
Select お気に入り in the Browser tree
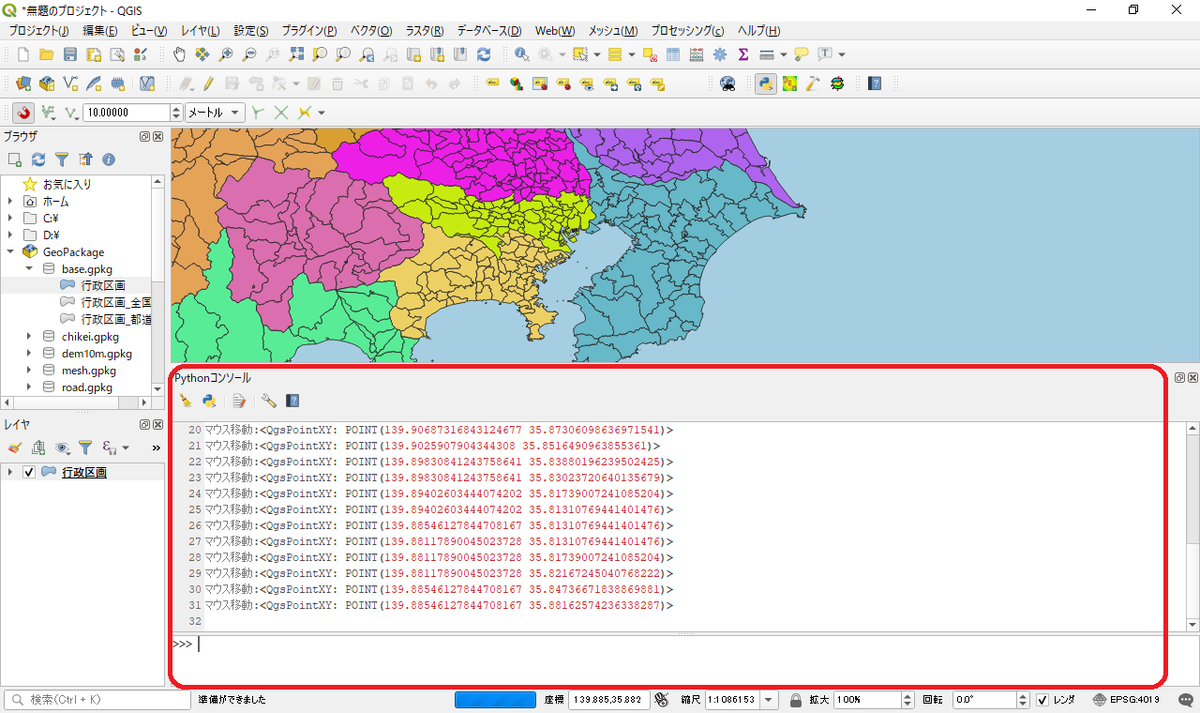67,184
